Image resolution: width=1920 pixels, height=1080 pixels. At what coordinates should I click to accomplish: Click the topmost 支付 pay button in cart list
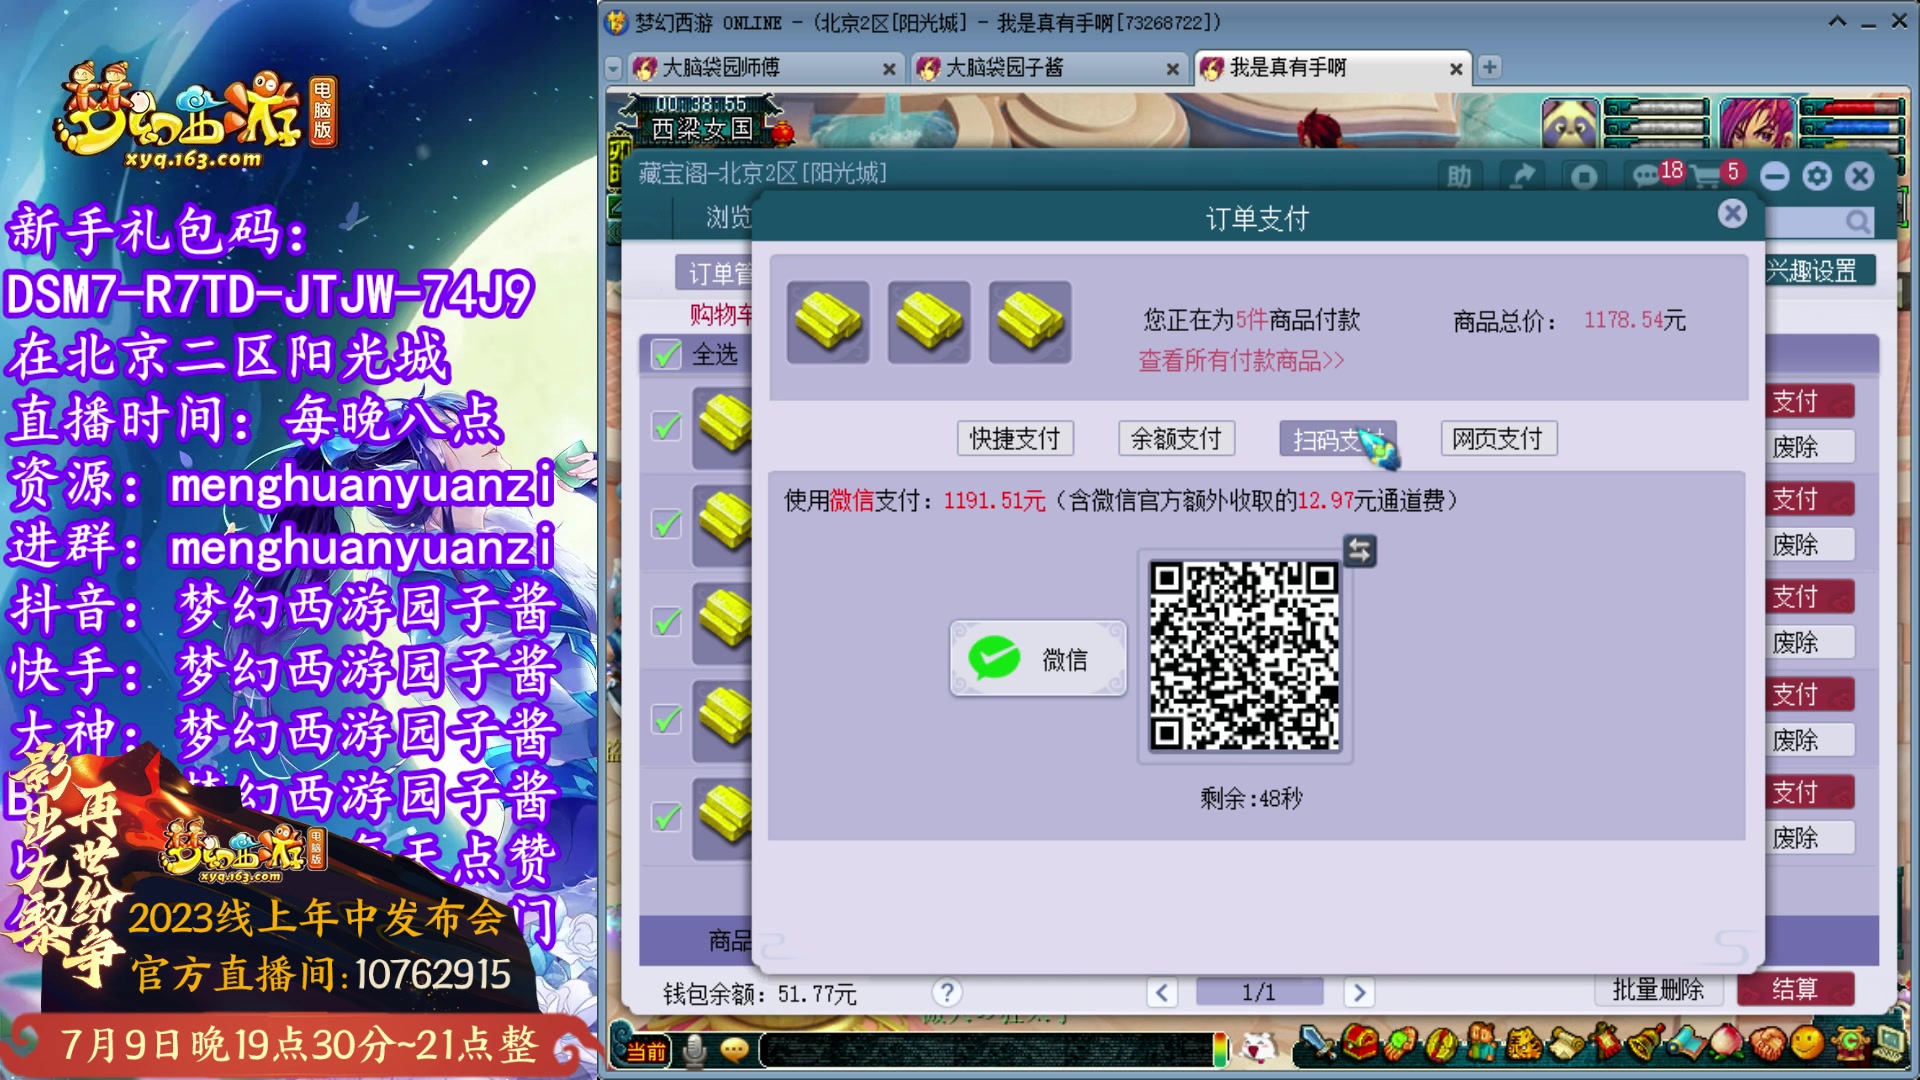pos(1810,401)
